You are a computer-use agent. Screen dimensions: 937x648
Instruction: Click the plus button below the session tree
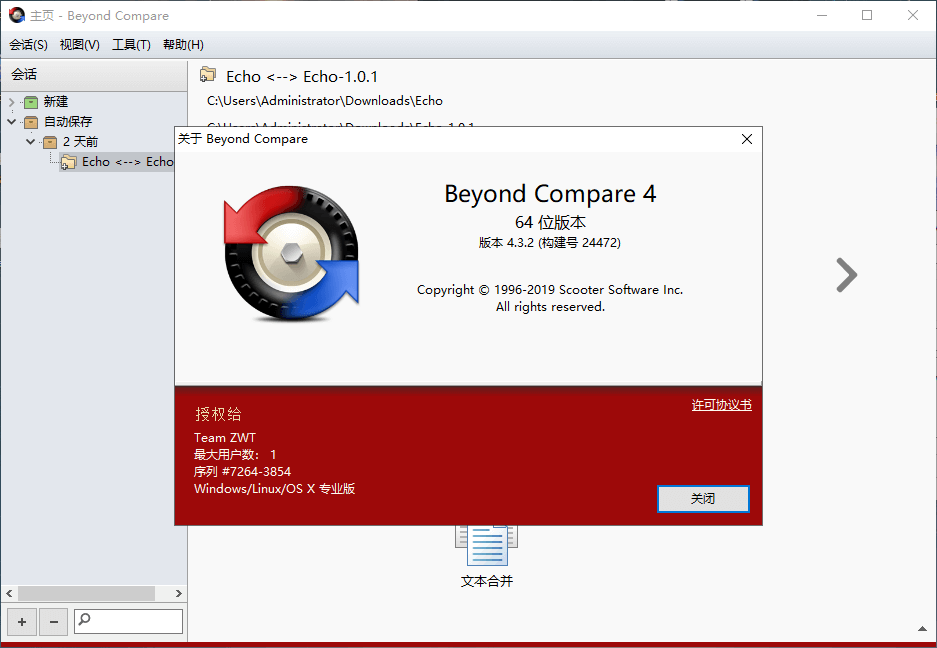[21, 621]
